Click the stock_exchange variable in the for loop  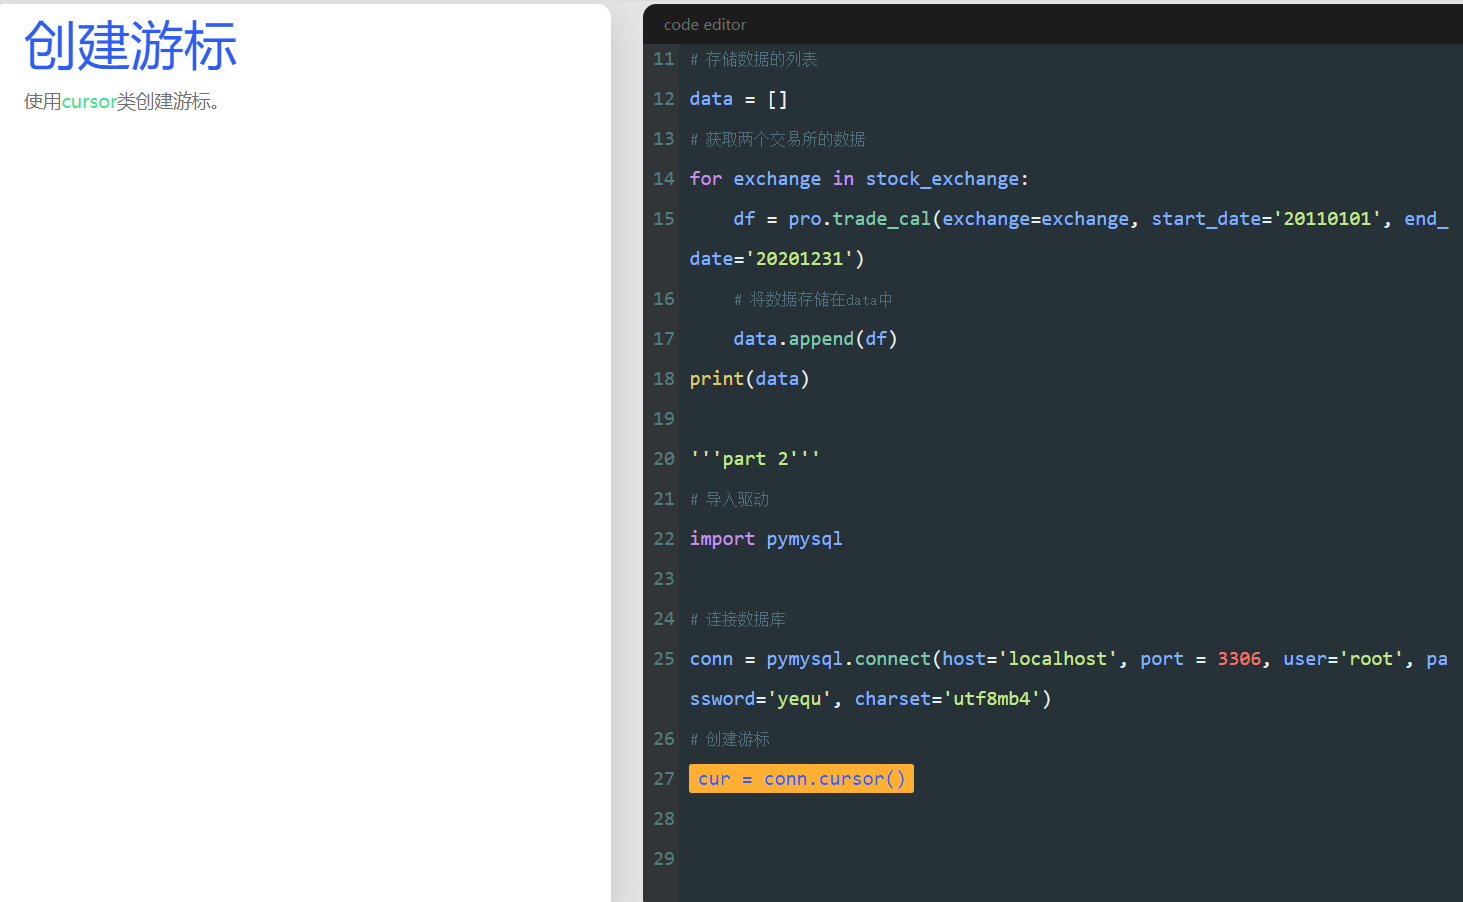(942, 179)
